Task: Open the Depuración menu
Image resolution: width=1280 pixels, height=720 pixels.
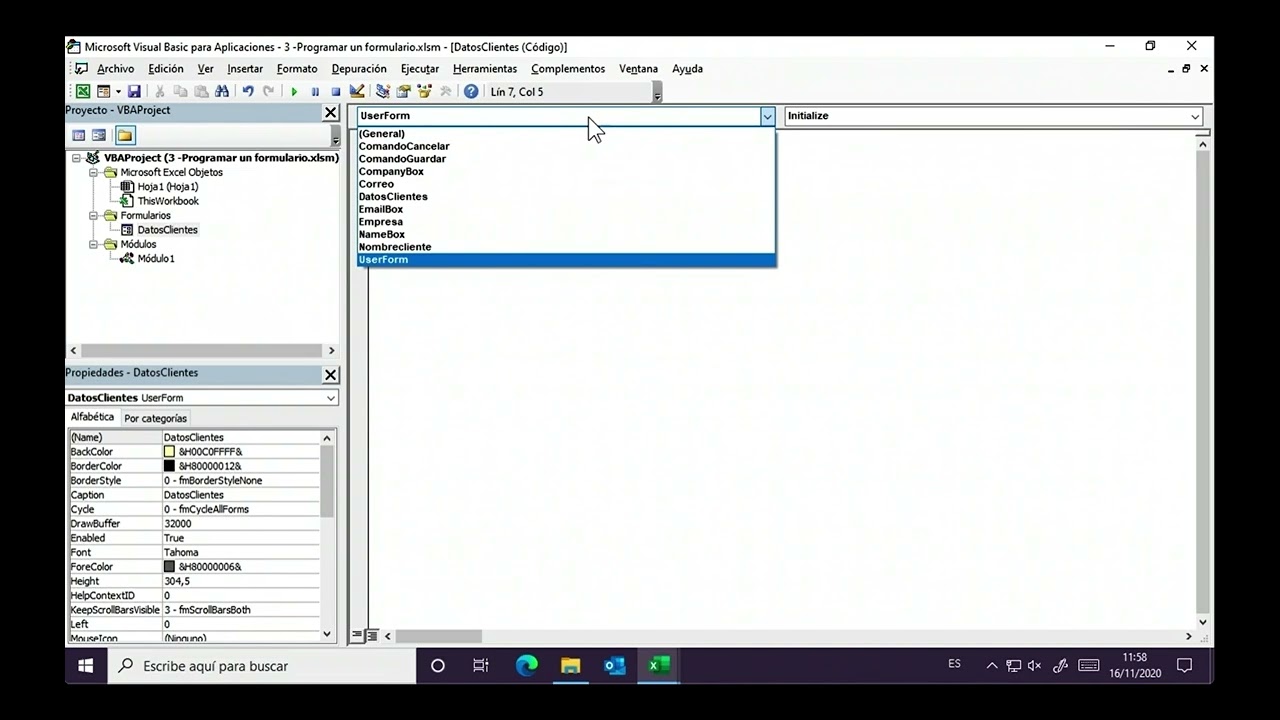Action: tap(359, 69)
